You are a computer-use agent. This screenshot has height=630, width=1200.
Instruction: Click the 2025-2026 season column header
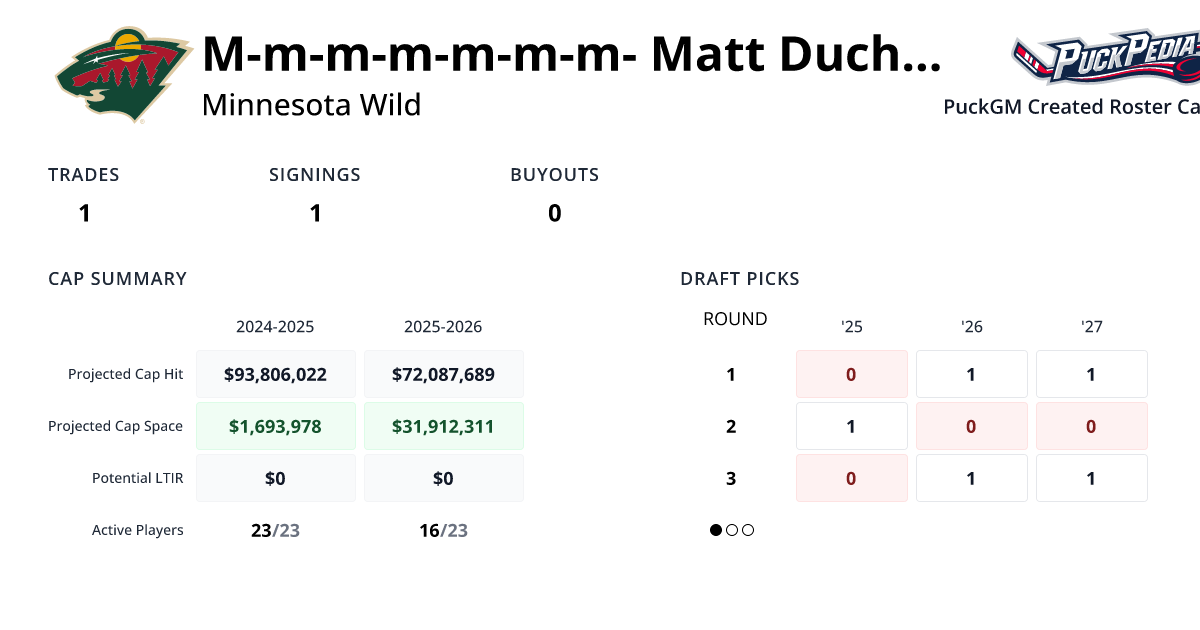pyautogui.click(x=443, y=327)
